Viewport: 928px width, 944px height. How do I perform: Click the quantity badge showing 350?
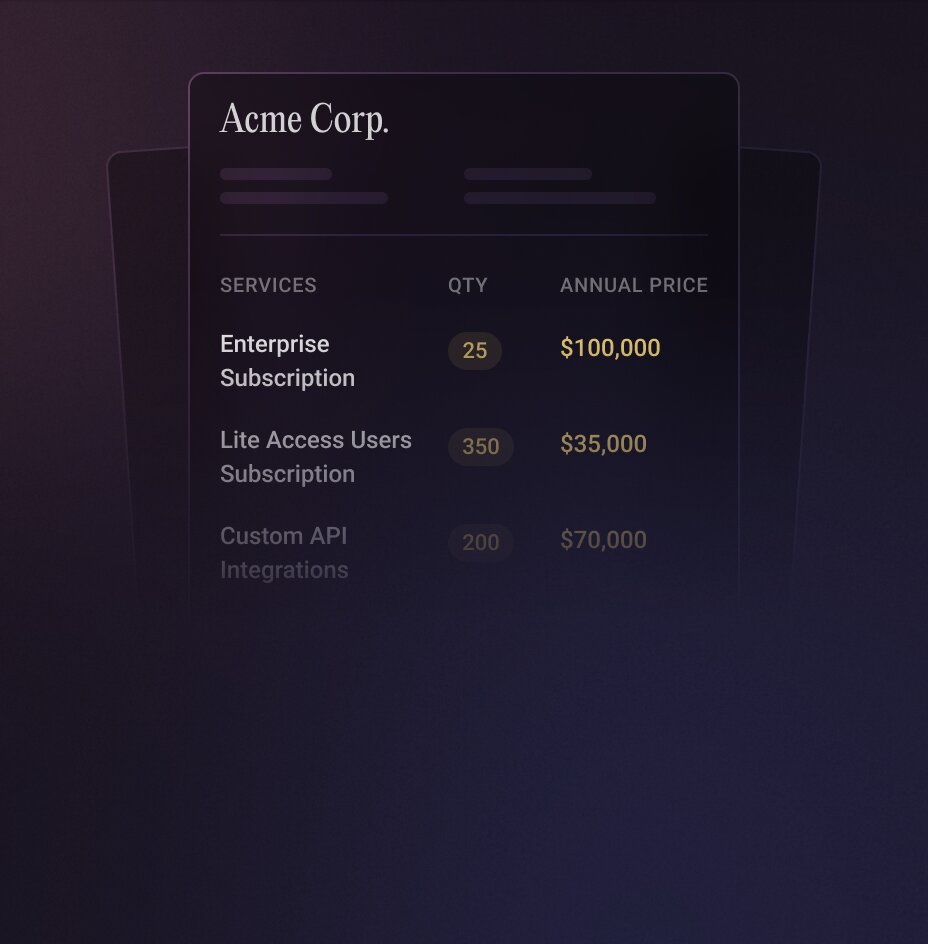point(481,446)
